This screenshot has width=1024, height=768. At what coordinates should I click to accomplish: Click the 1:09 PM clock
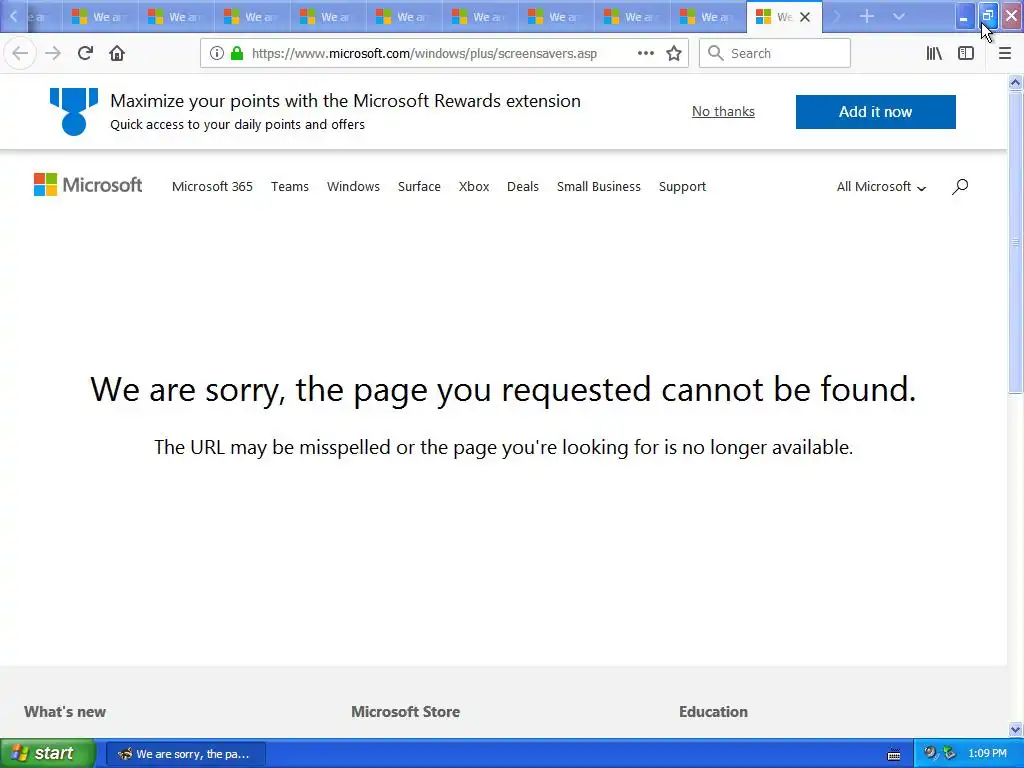[987, 753]
